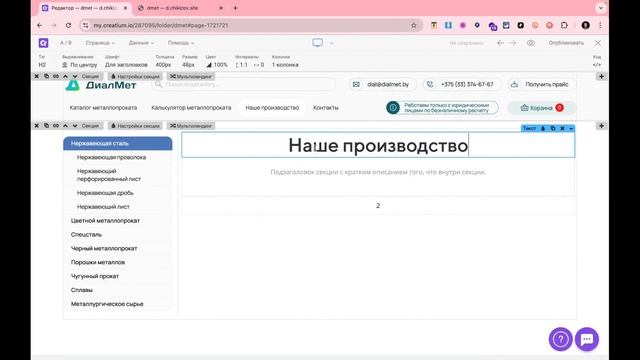The height and width of the screenshot is (360, 640).
Task: Click the dial@dialmet.by email button
Action: [382, 84]
